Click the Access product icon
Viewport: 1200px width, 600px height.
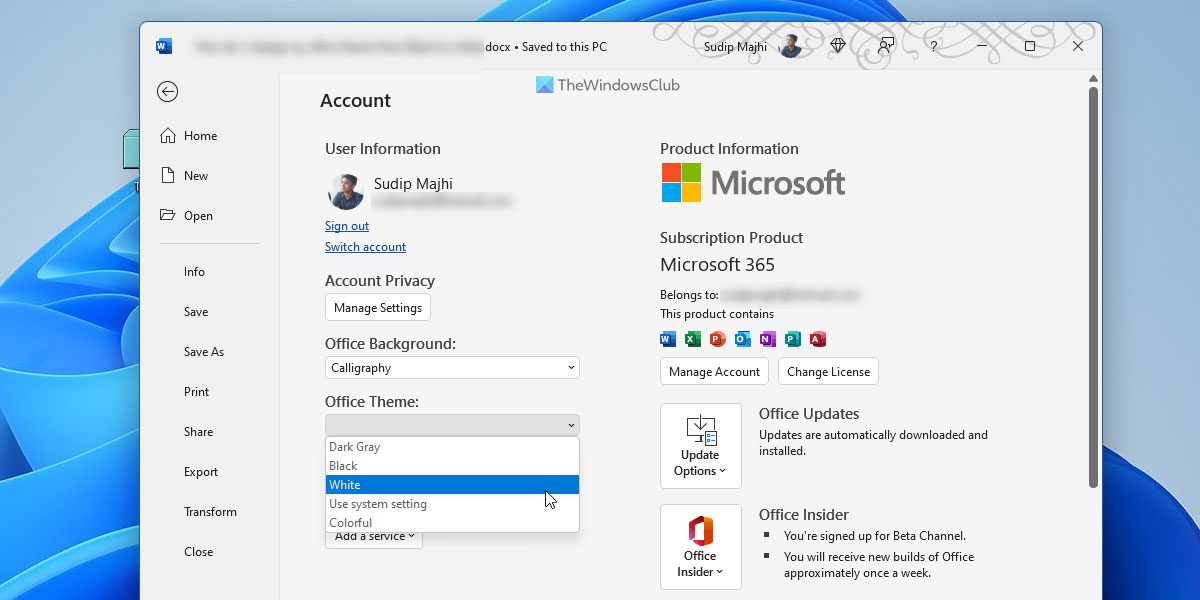click(x=818, y=339)
